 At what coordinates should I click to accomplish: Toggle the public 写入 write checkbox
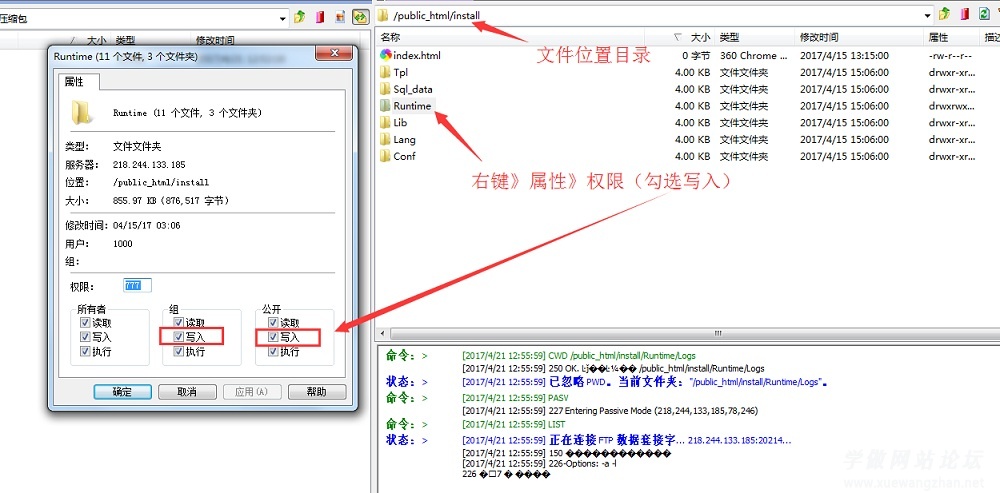point(273,338)
